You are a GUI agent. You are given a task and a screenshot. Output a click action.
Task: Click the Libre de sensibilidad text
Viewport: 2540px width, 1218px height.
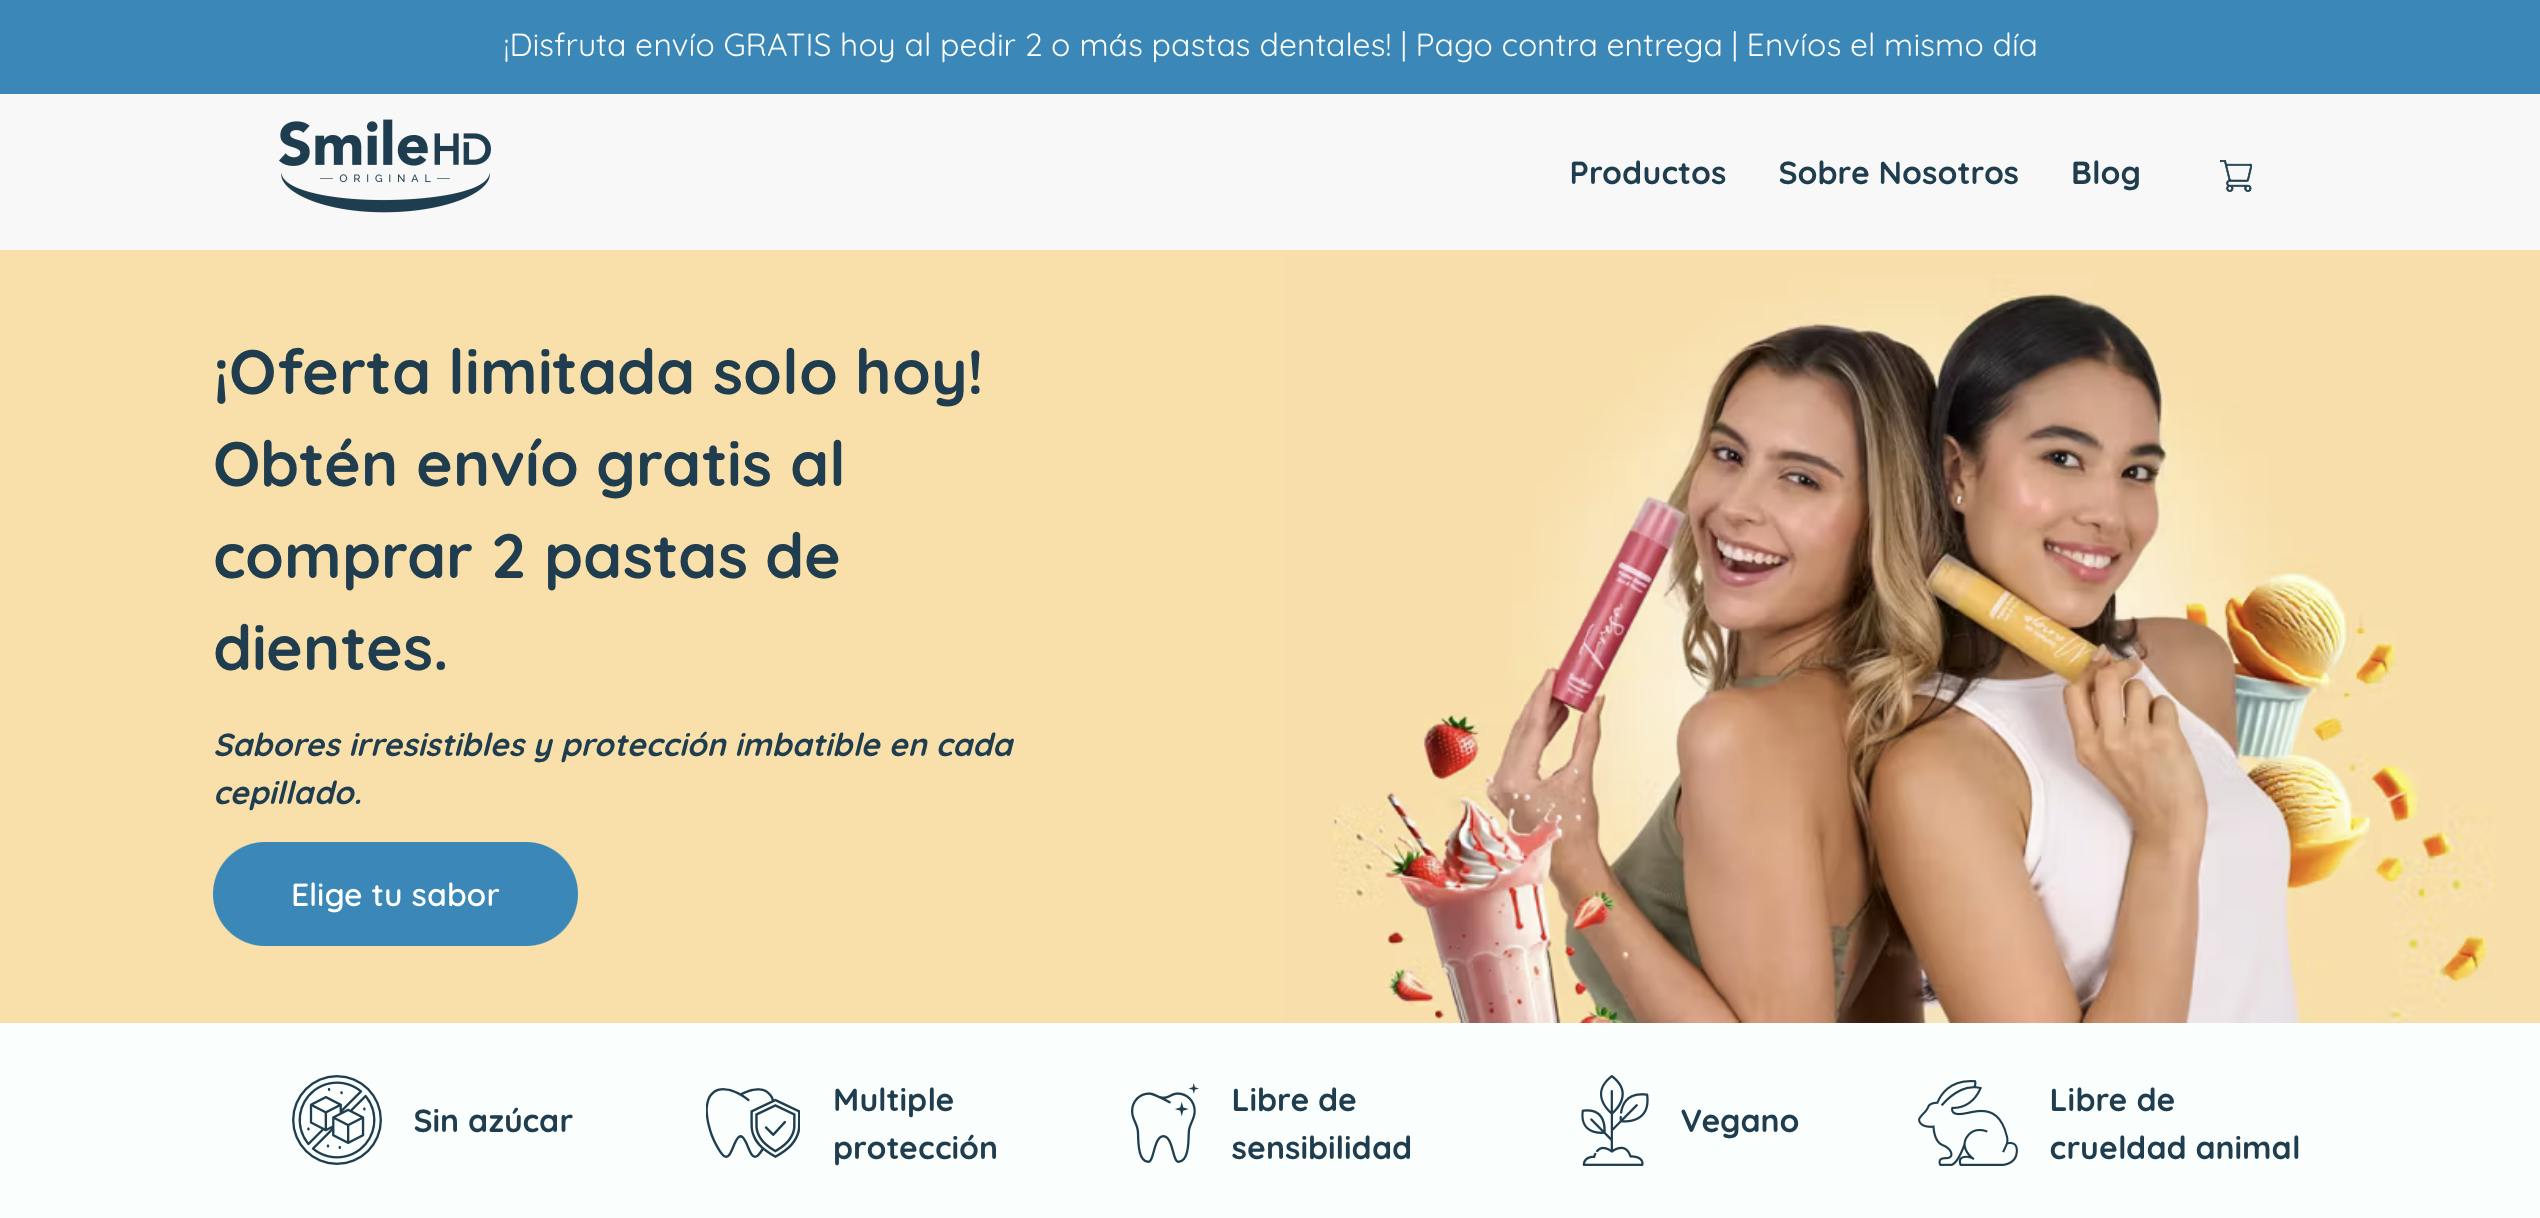point(1321,1123)
